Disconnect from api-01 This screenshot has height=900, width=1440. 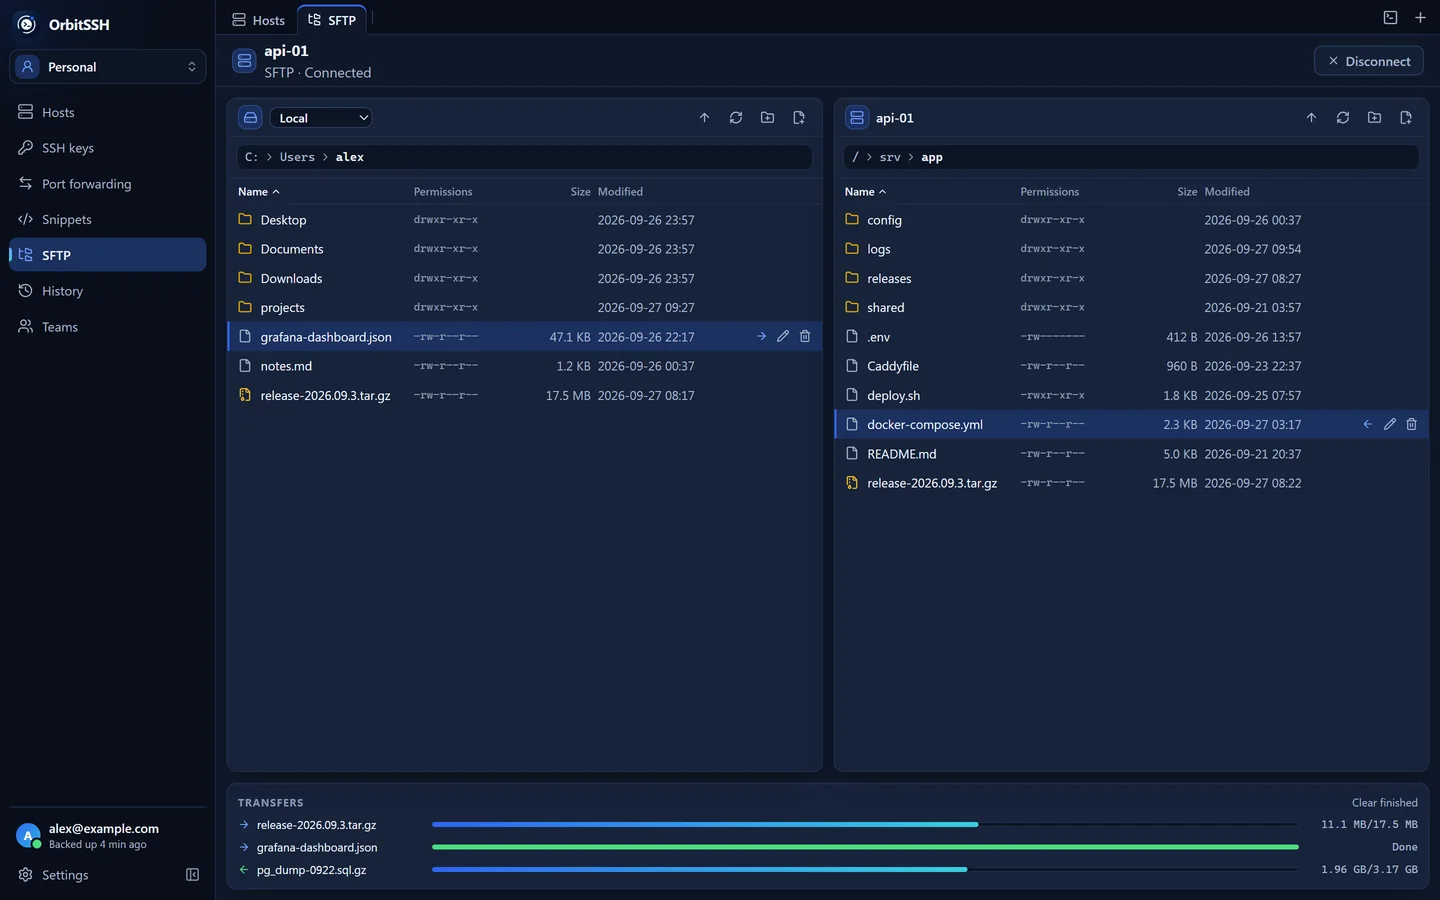click(1369, 61)
